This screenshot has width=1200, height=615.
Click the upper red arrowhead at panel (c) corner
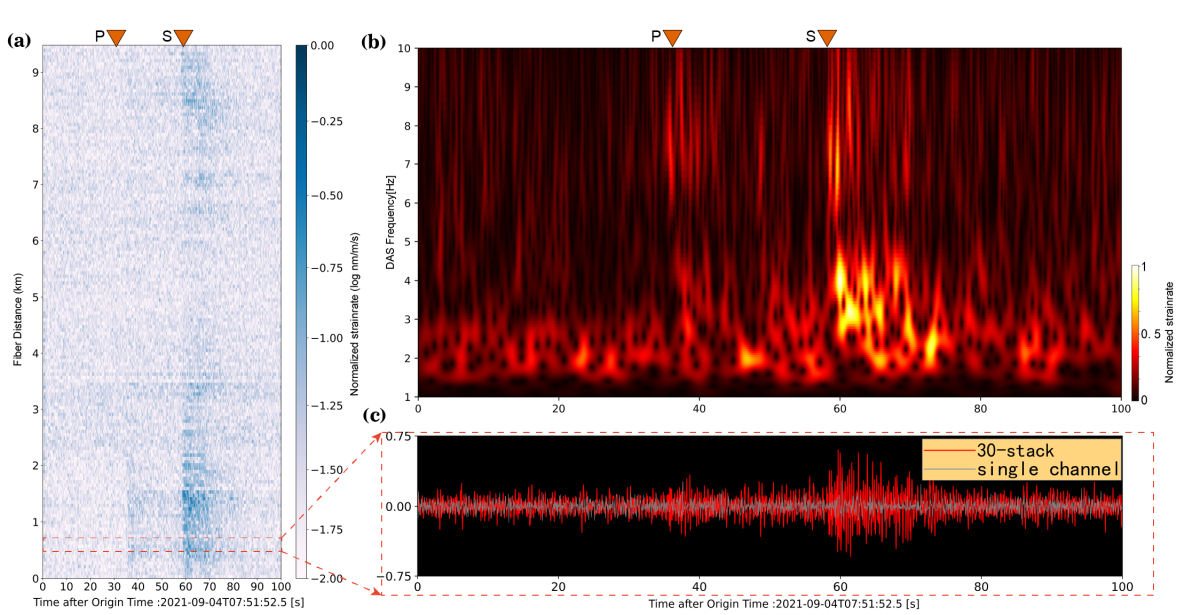(x=376, y=434)
